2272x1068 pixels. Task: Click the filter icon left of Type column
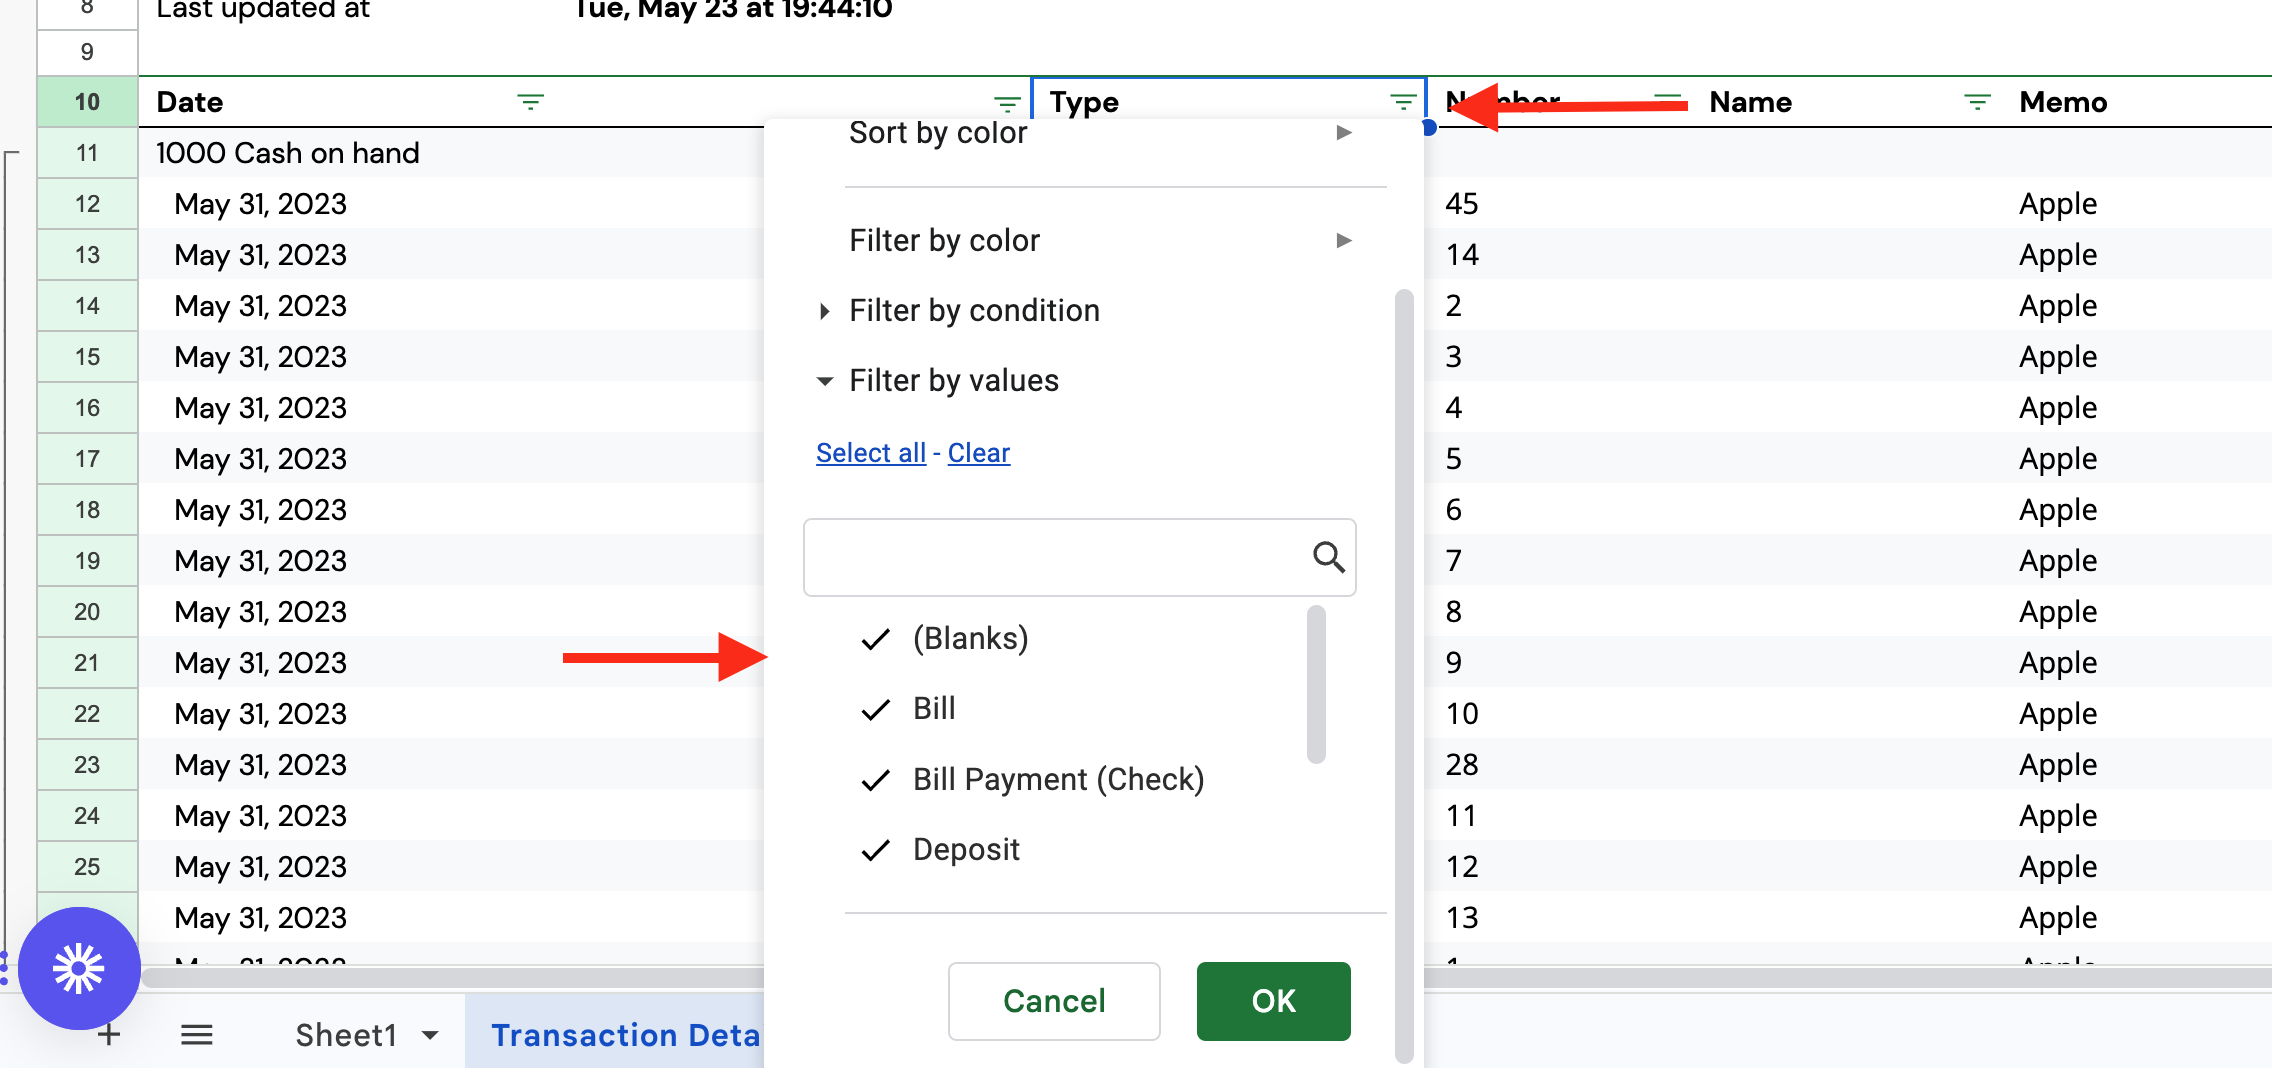[1007, 103]
